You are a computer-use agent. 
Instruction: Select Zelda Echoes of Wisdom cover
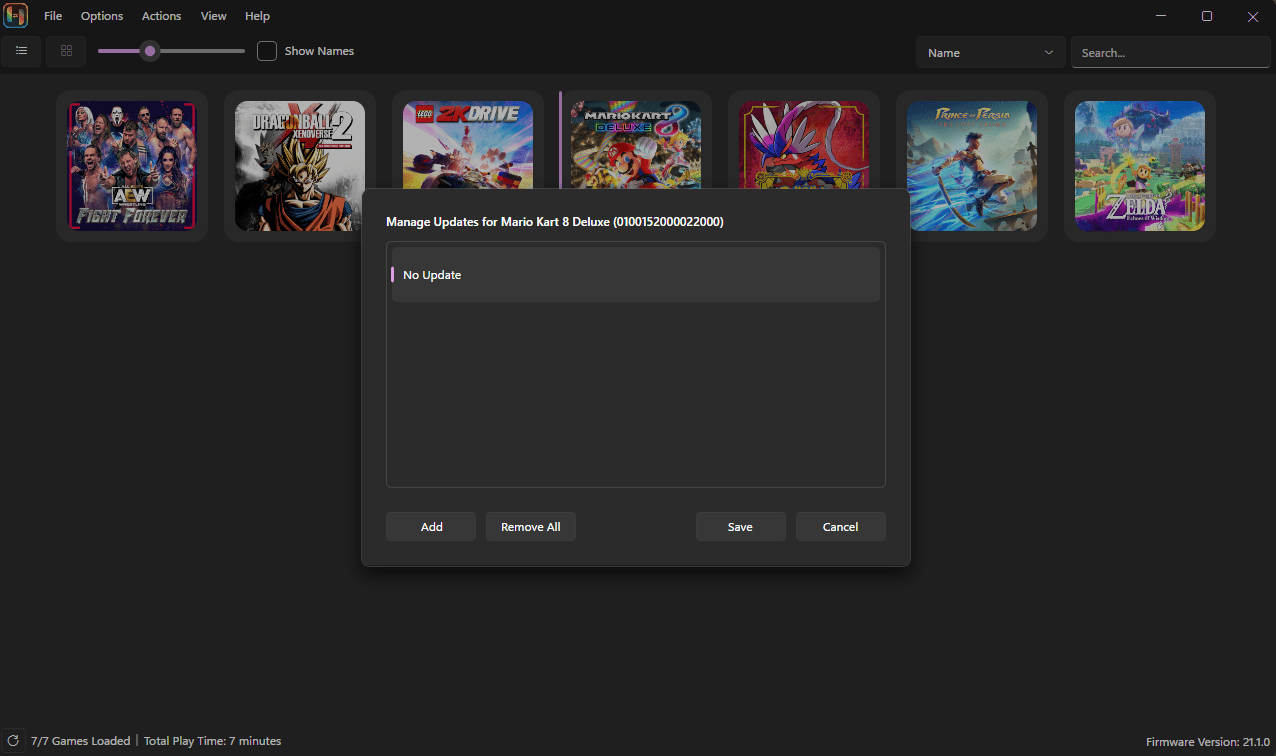pyautogui.click(x=1140, y=166)
